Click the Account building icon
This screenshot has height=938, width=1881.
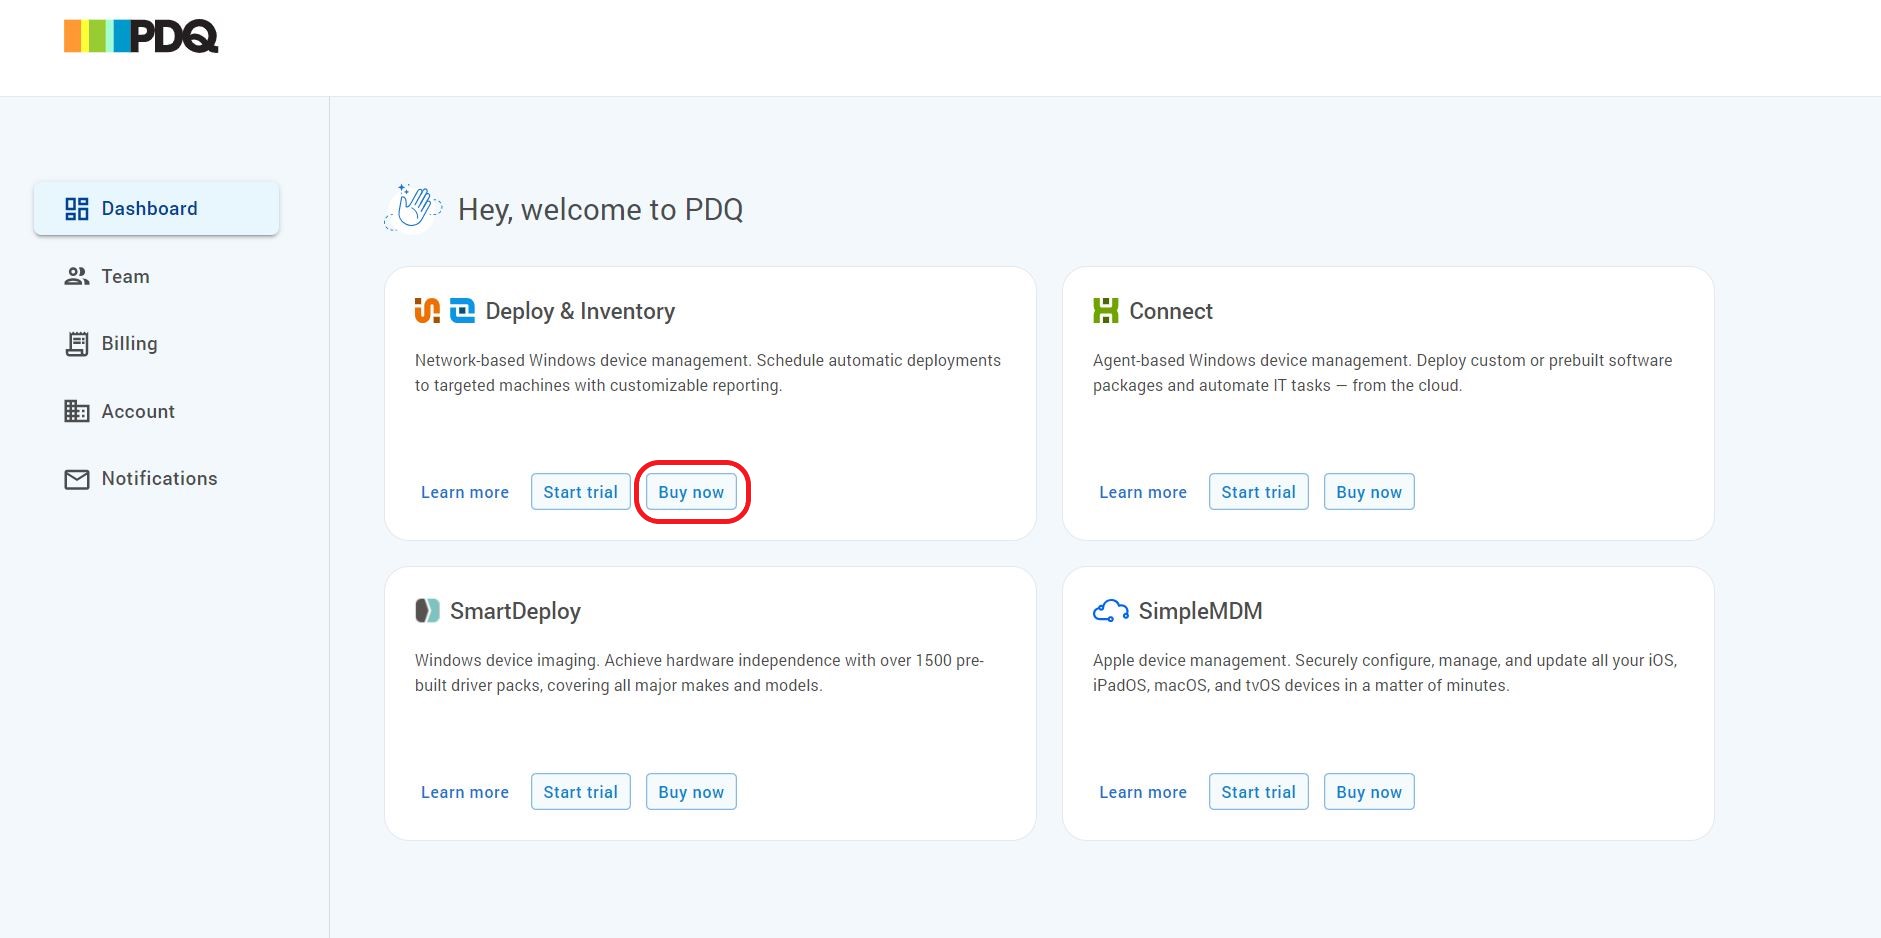(x=76, y=411)
